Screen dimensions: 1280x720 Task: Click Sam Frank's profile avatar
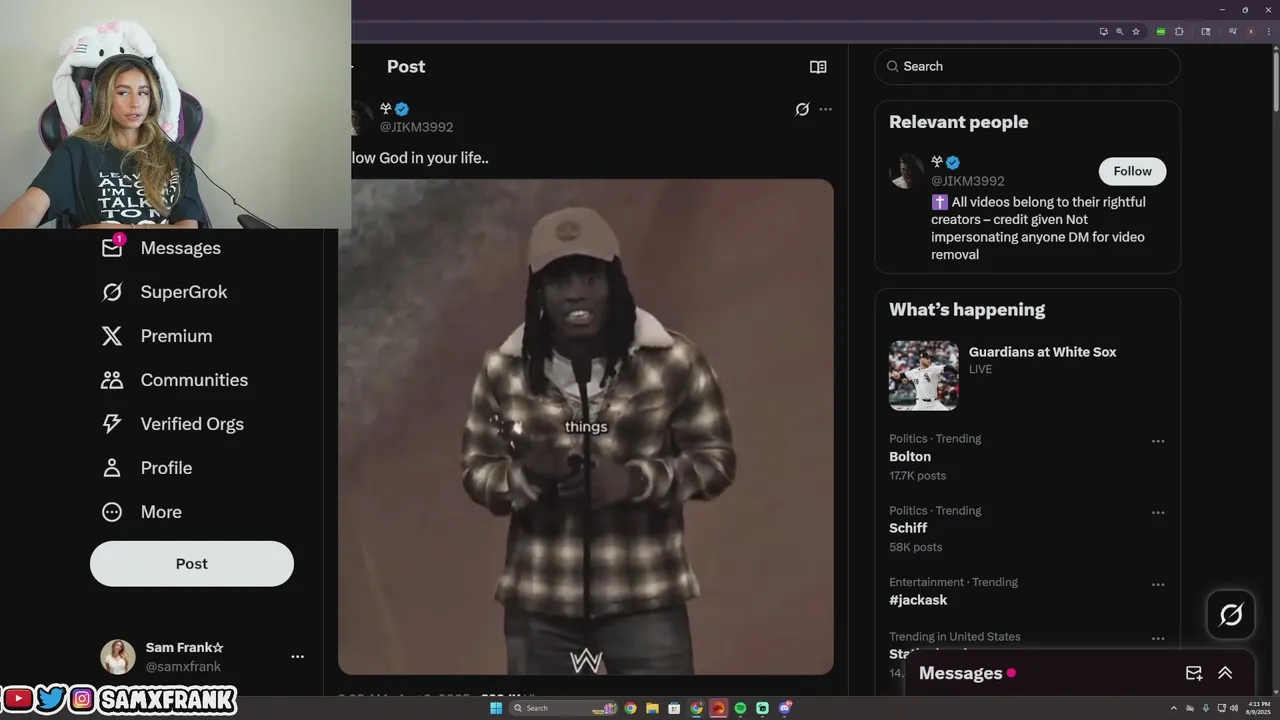click(x=118, y=657)
